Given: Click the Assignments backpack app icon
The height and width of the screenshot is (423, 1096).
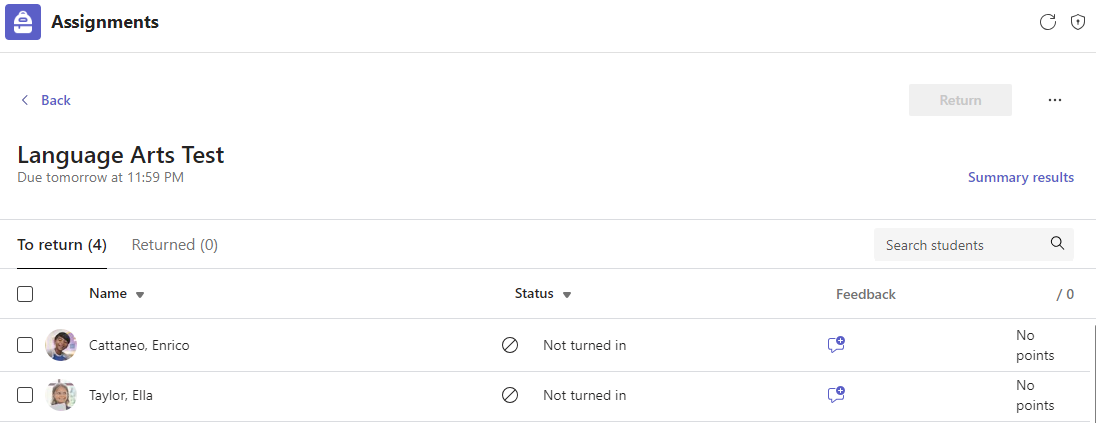Looking at the screenshot, I should (23, 22).
